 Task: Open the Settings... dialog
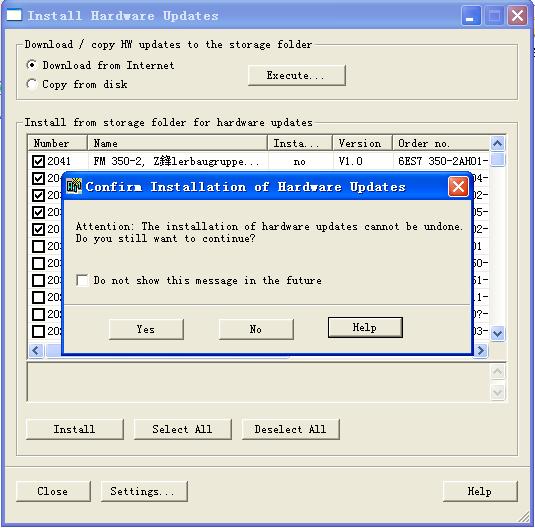coord(144,491)
